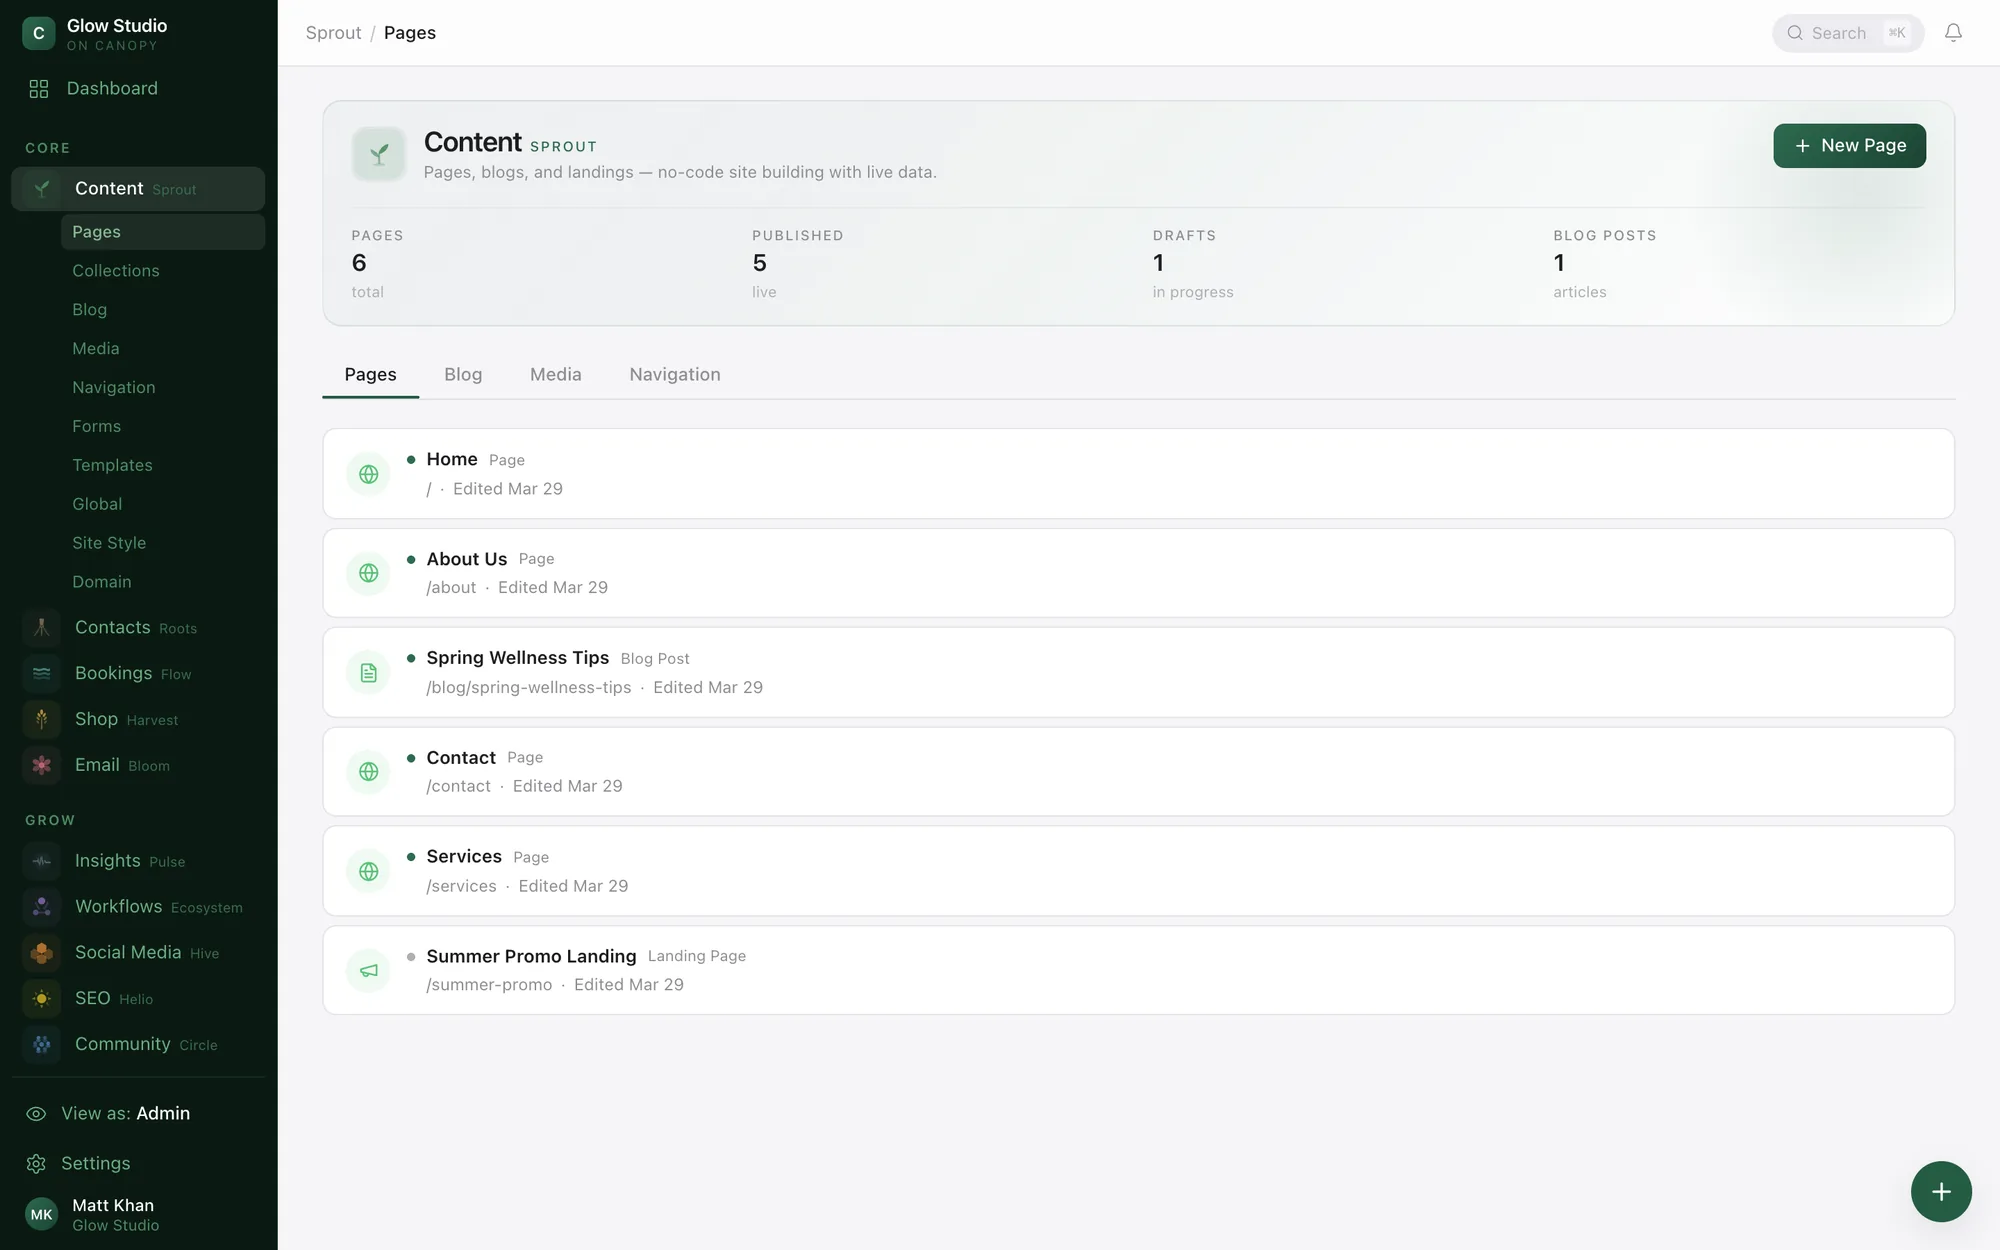
Task: Toggle the View as Admin eye icon
Action: pyautogui.click(x=36, y=1114)
